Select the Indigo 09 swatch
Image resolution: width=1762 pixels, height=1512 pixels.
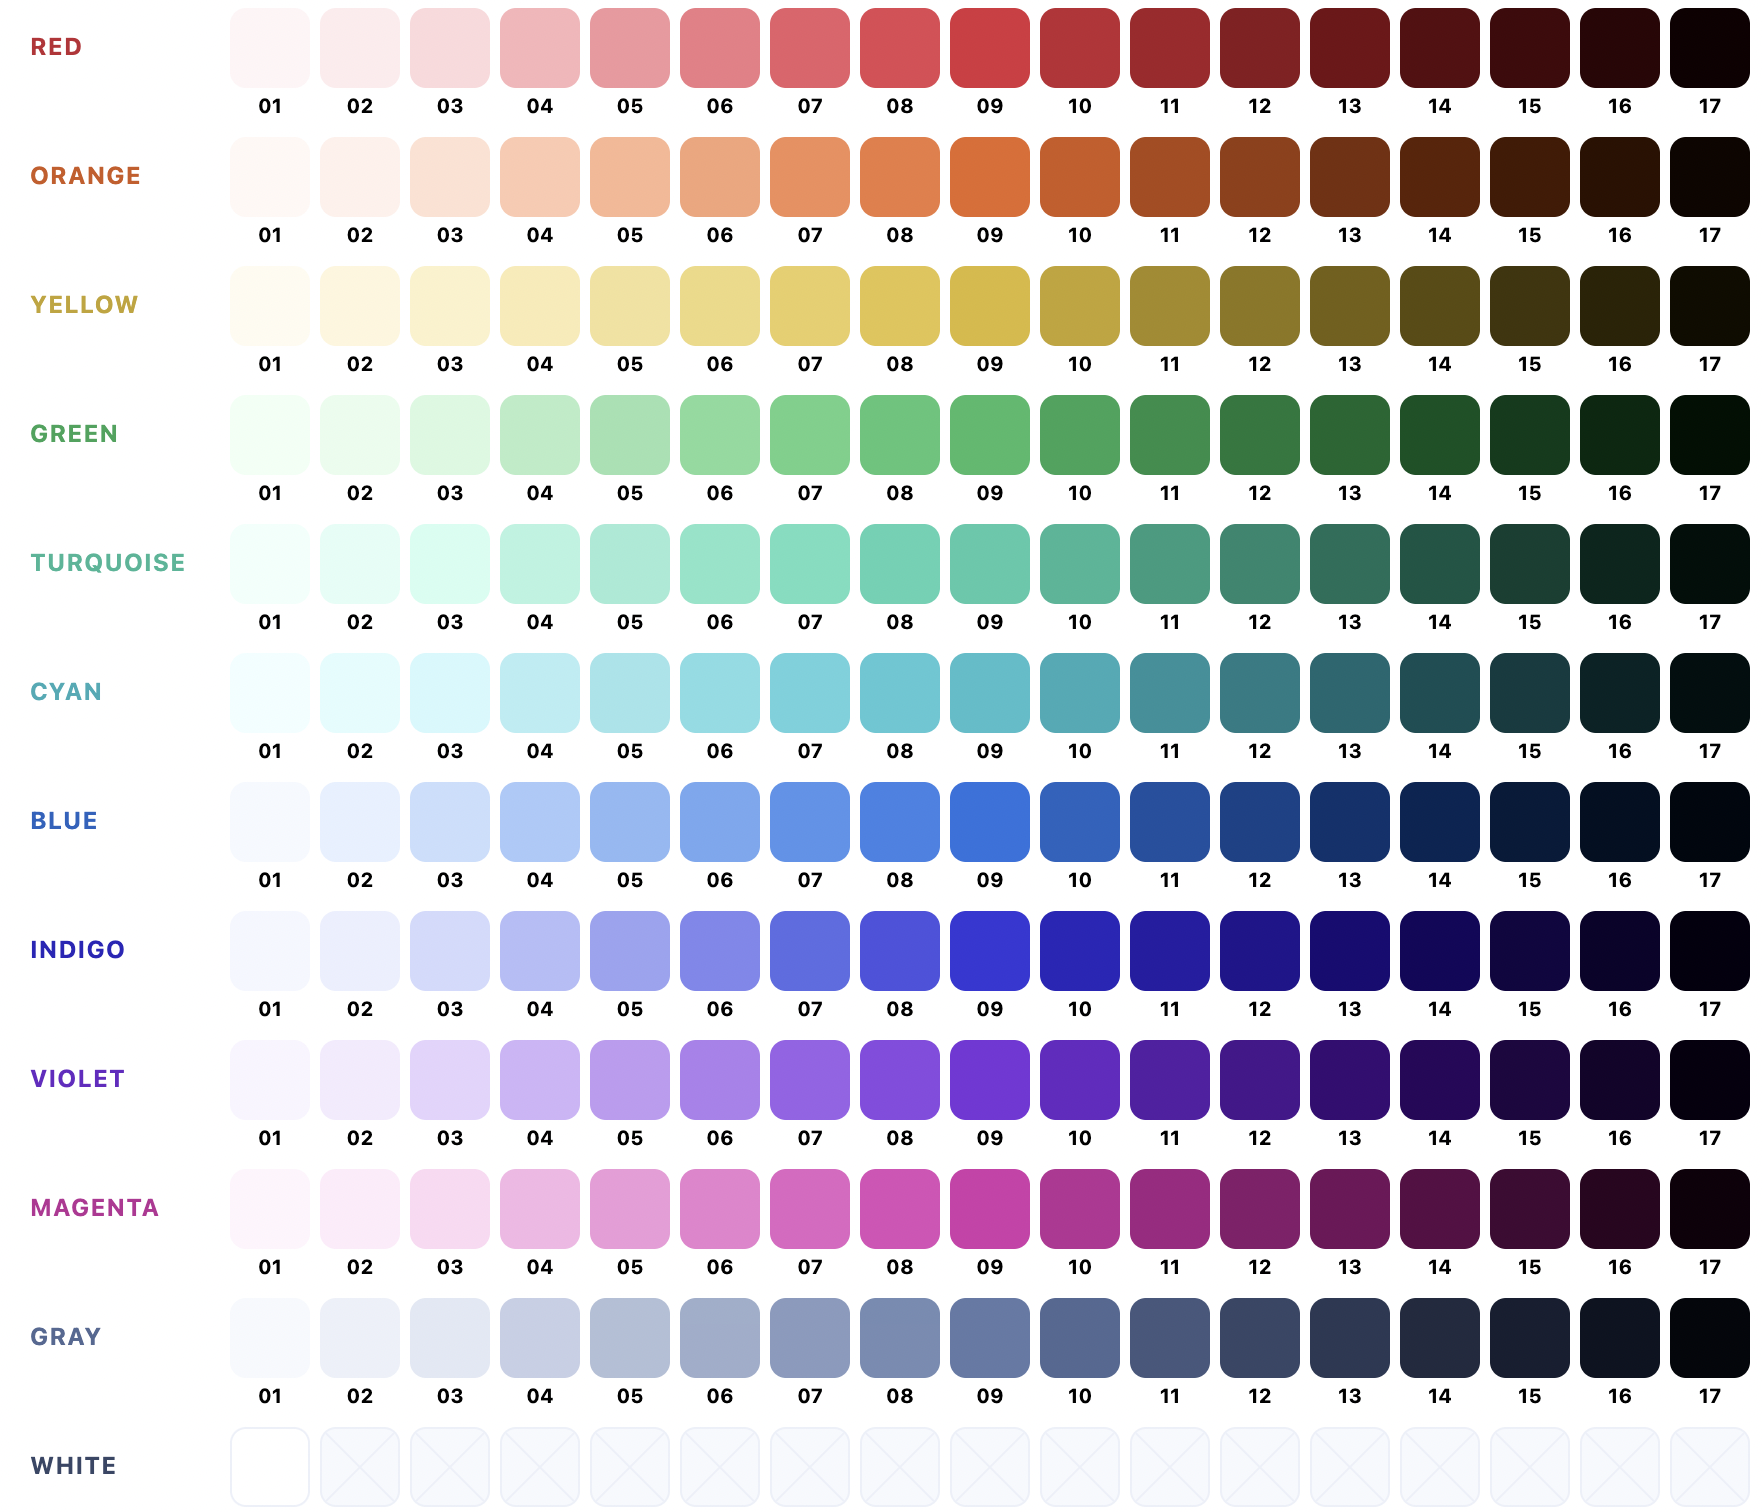click(x=990, y=951)
